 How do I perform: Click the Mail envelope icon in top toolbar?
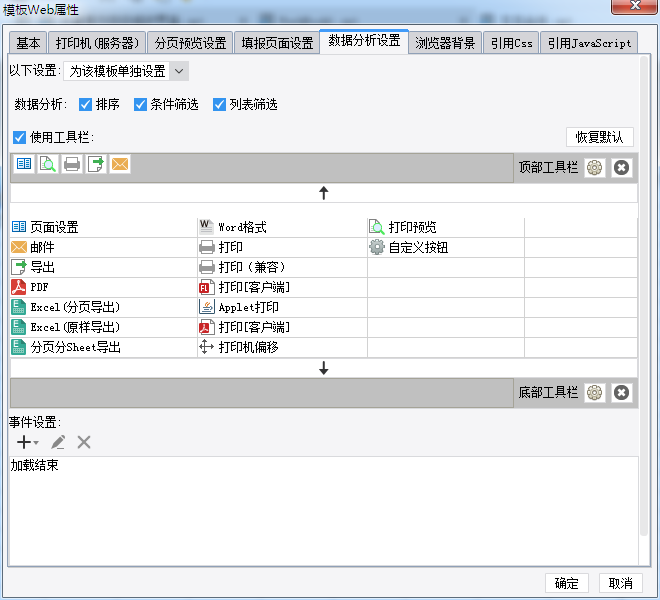(120, 164)
